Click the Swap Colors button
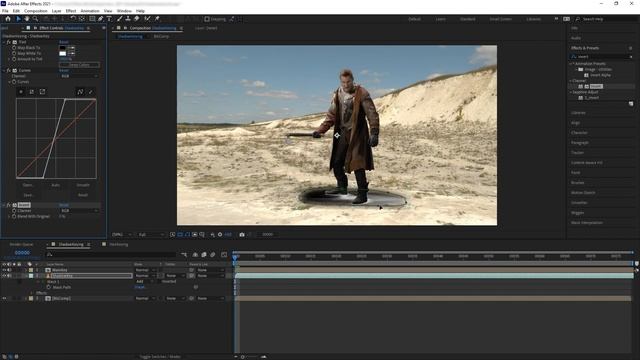The height and width of the screenshot is (360, 640). coord(79,65)
